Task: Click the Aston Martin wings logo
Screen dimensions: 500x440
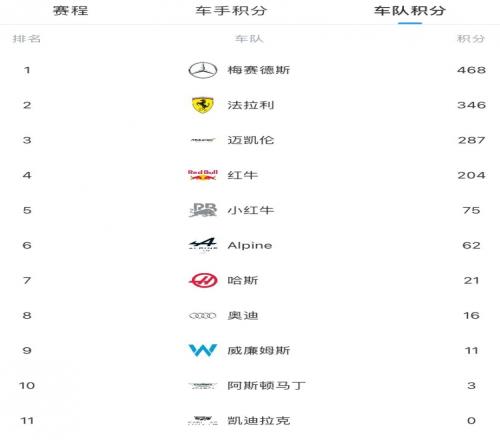Action: (203, 386)
